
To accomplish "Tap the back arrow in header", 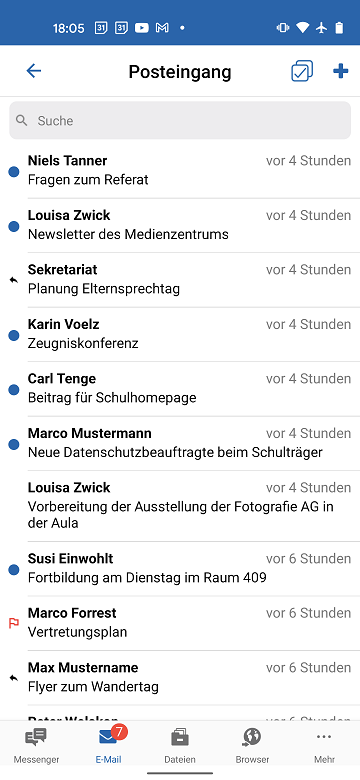I will tap(34, 71).
